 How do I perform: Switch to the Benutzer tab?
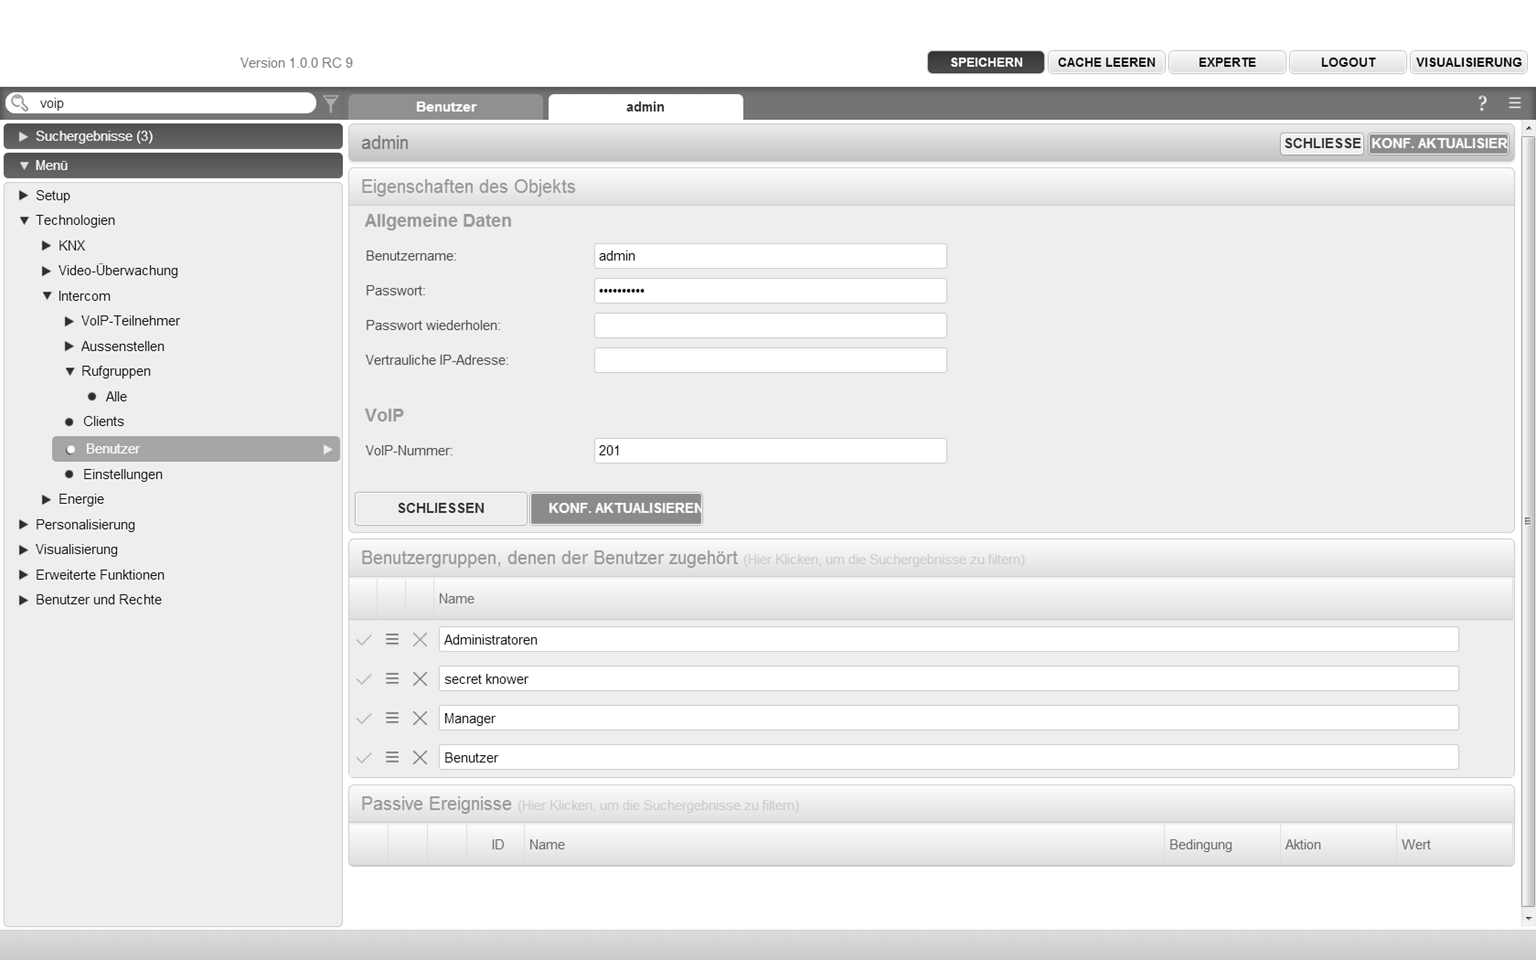click(x=446, y=107)
